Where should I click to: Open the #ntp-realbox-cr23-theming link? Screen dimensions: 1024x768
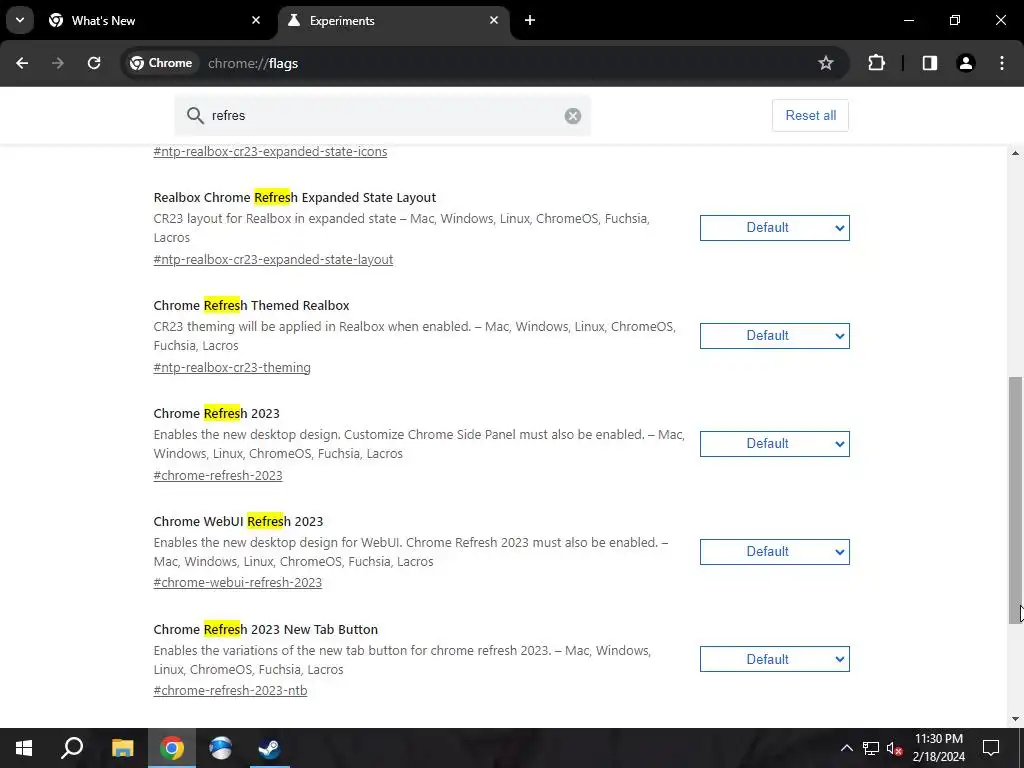click(232, 367)
